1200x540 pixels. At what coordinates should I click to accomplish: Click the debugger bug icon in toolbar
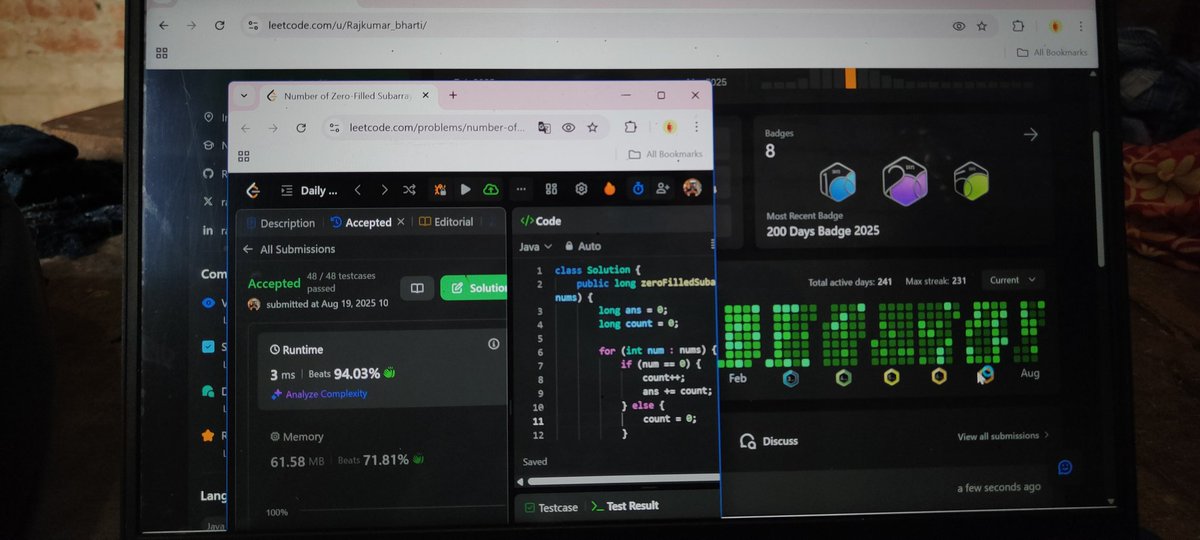pyautogui.click(x=440, y=189)
